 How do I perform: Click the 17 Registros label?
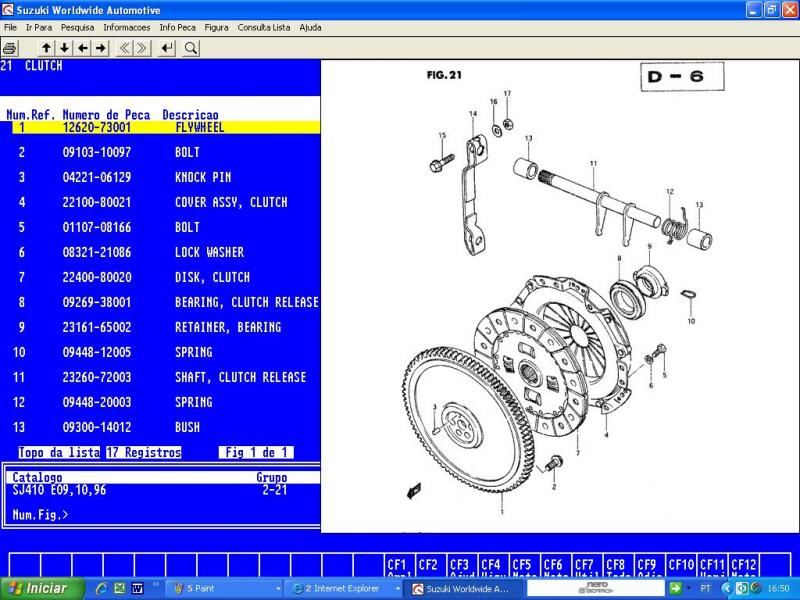click(144, 453)
